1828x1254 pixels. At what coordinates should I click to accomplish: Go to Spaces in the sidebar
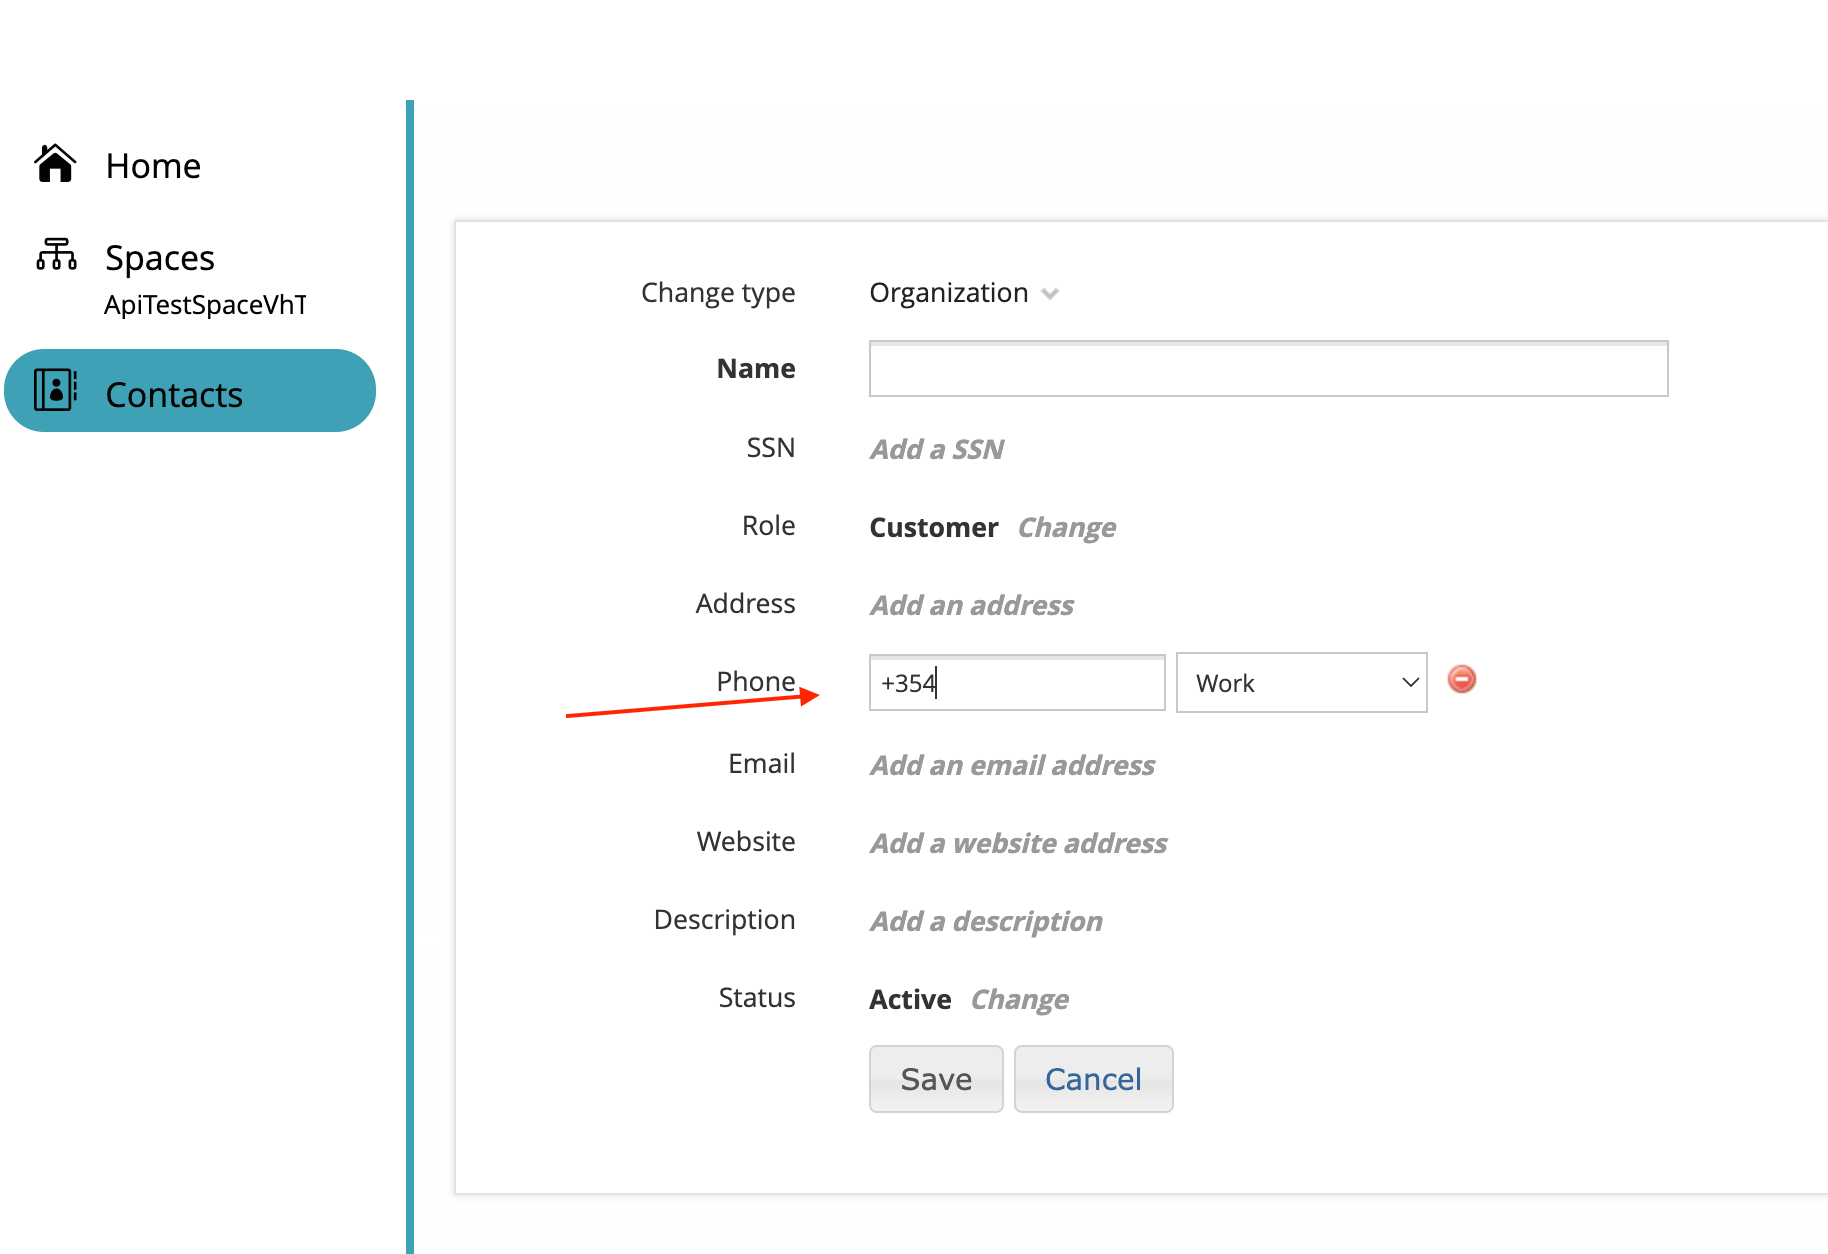(160, 258)
